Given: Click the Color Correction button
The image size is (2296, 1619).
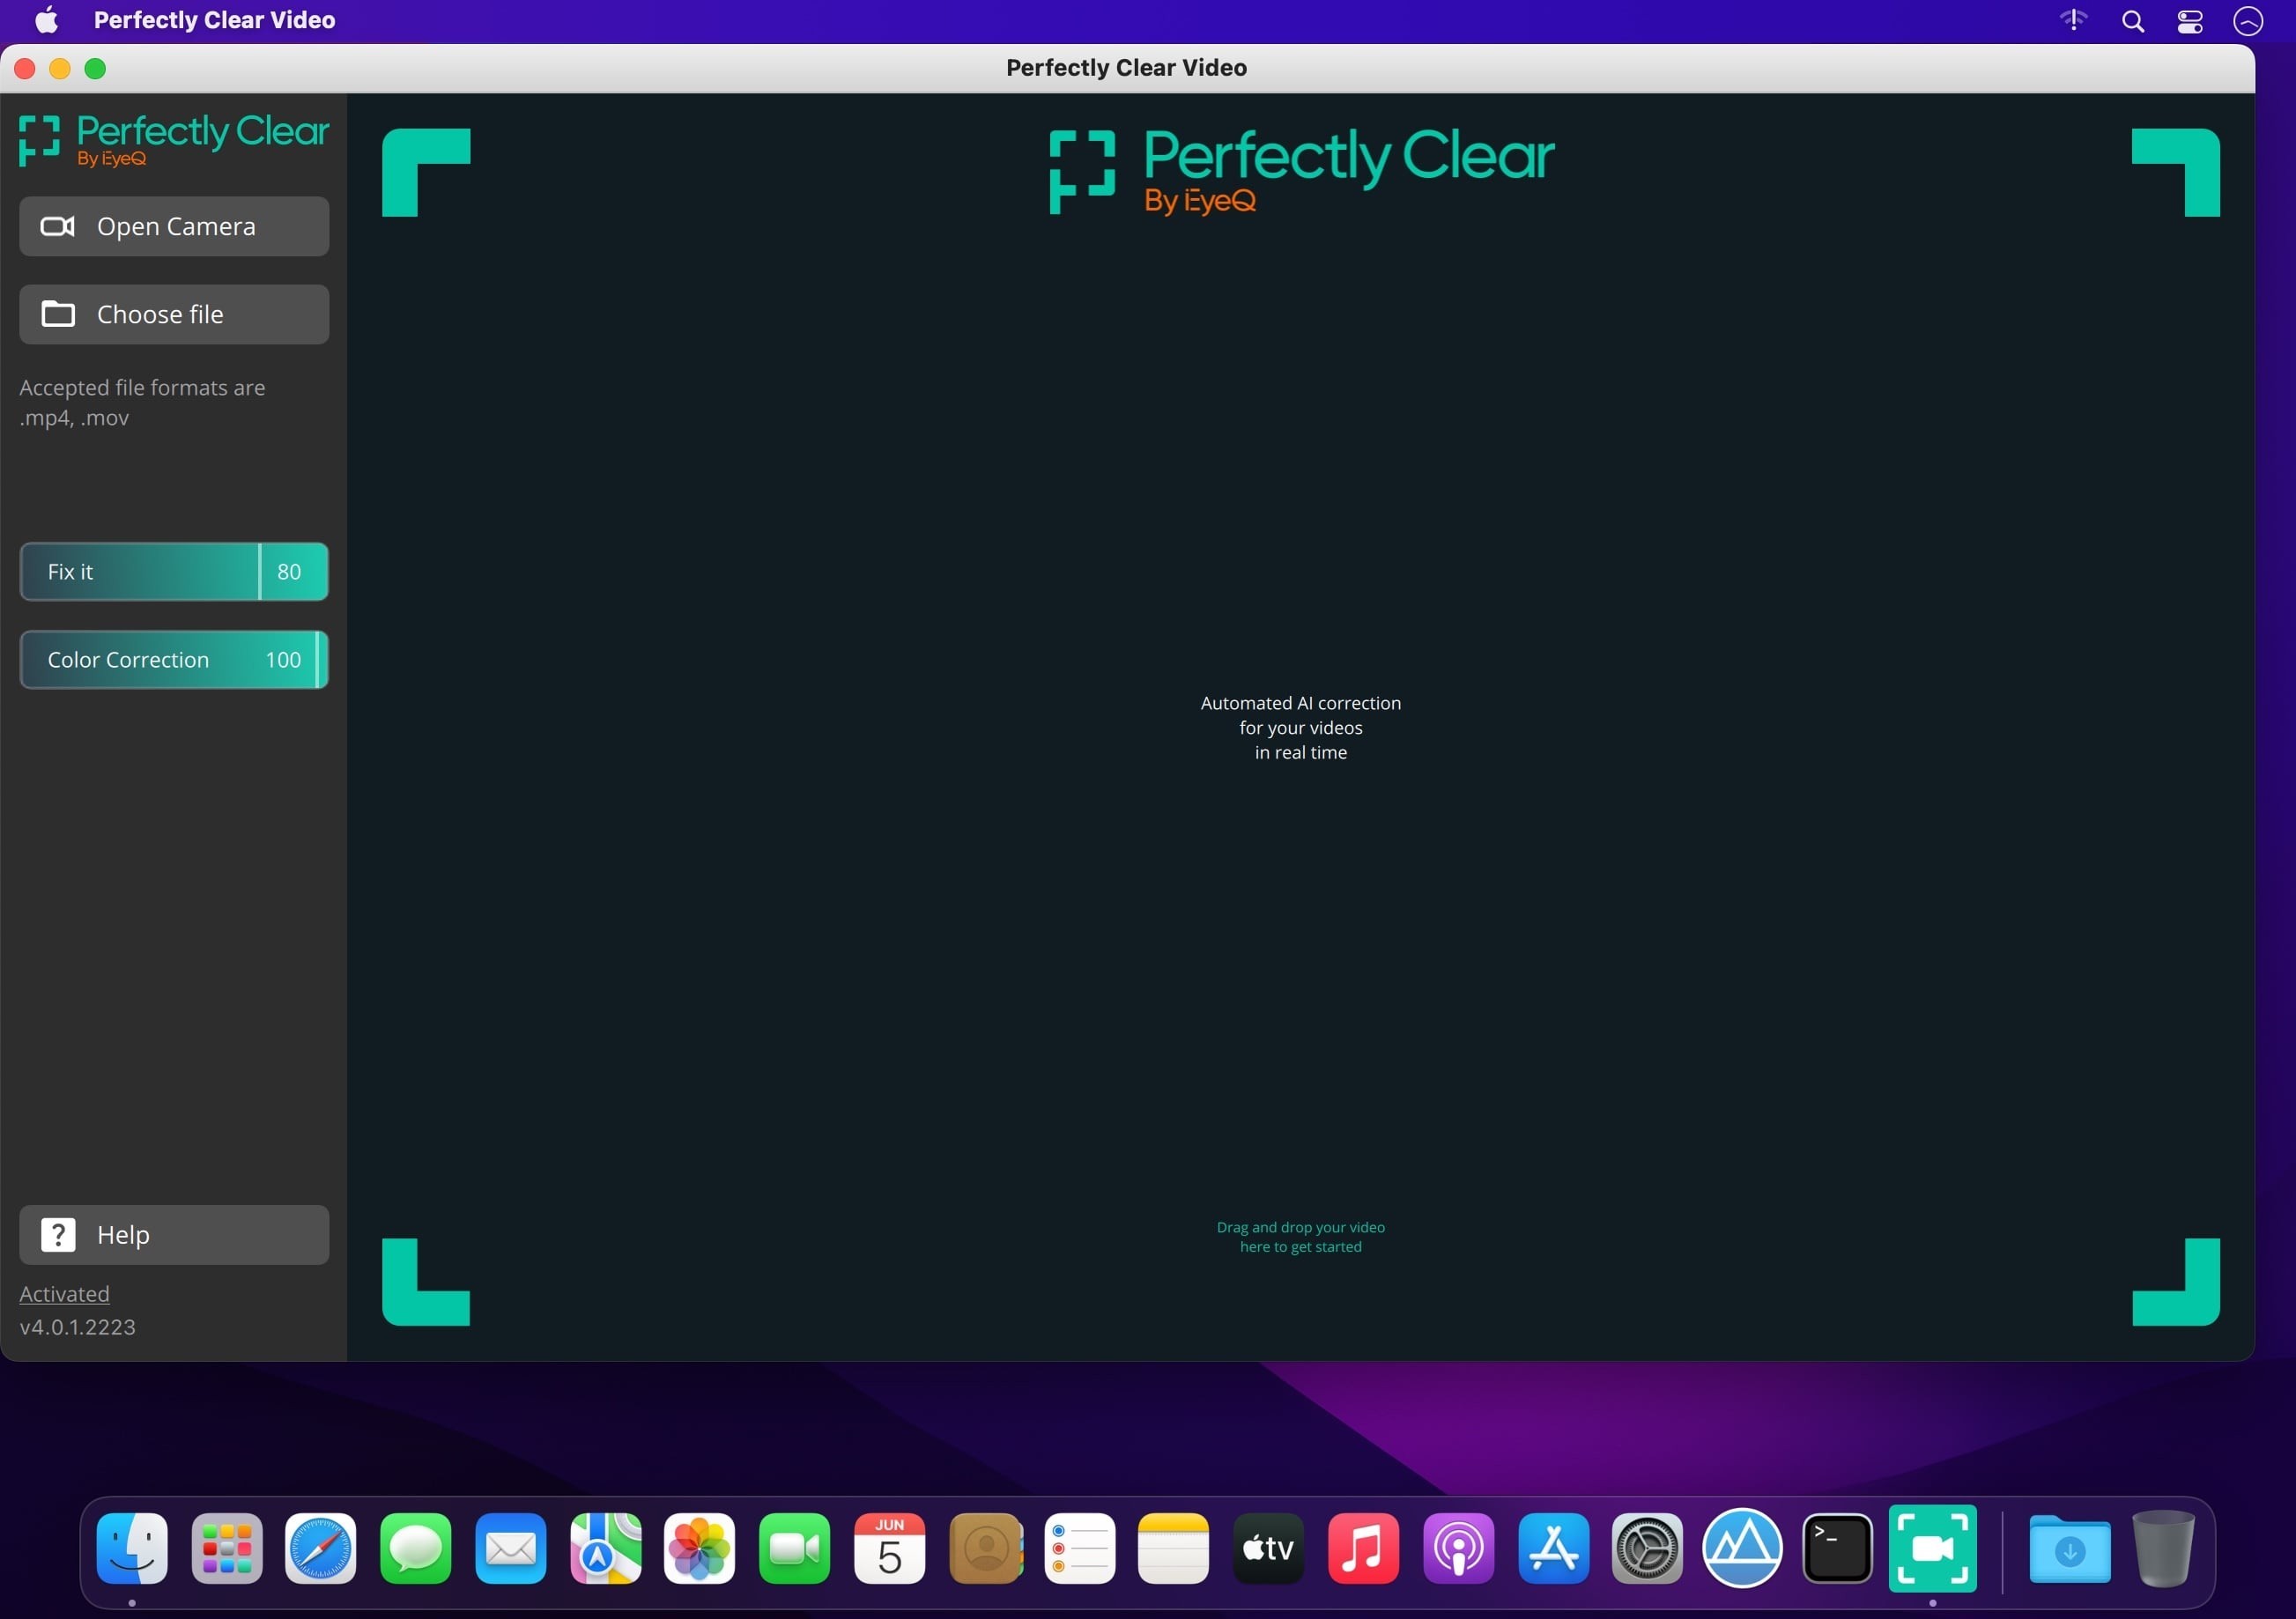Looking at the screenshot, I should coord(174,659).
